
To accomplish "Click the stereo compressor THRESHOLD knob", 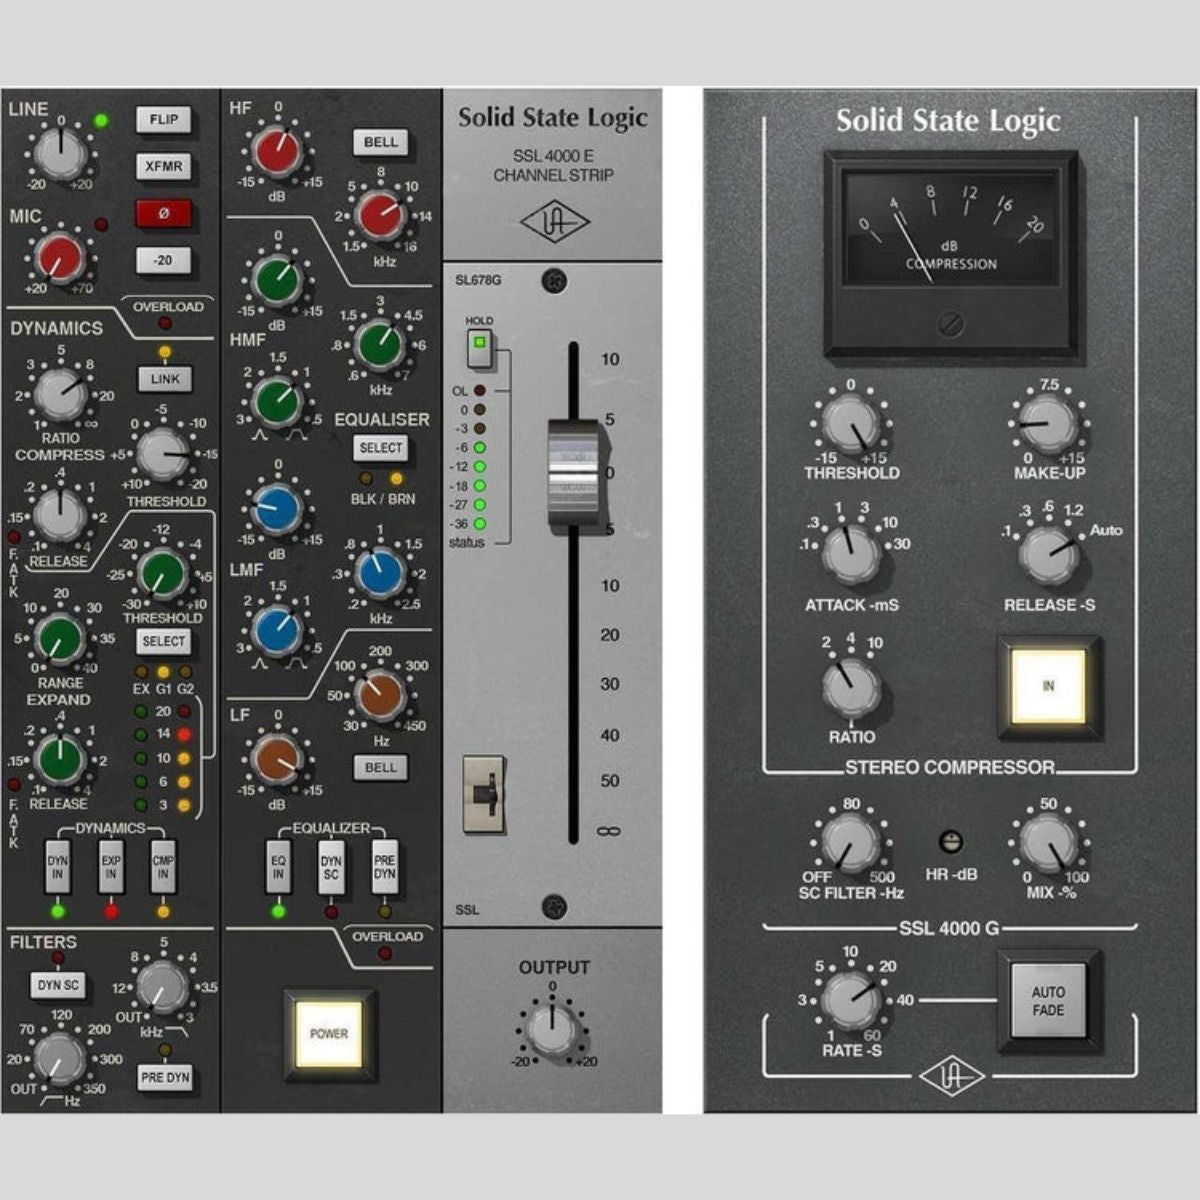I will 850,424.
